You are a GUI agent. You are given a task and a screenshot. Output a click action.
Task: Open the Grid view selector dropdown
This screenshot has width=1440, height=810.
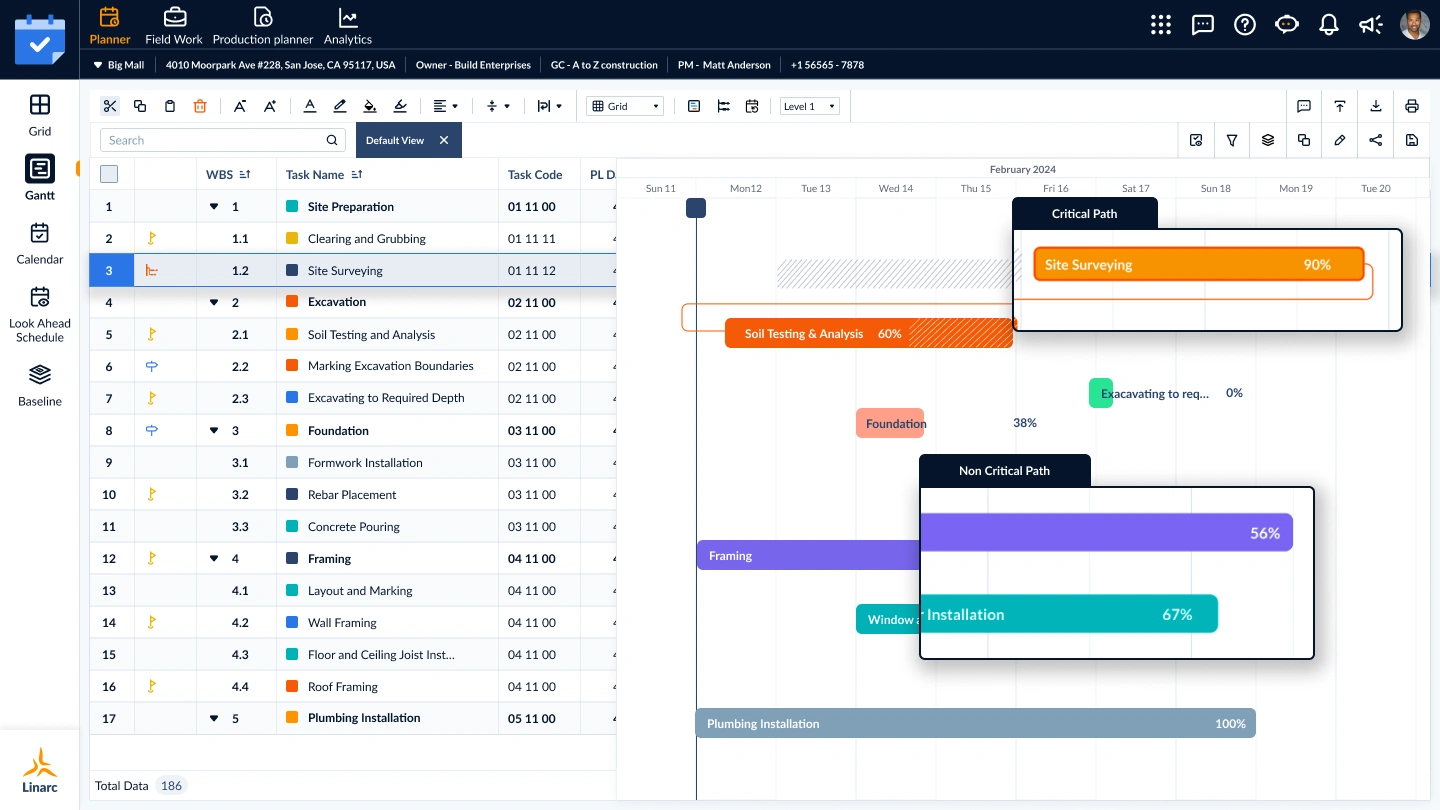pos(625,106)
